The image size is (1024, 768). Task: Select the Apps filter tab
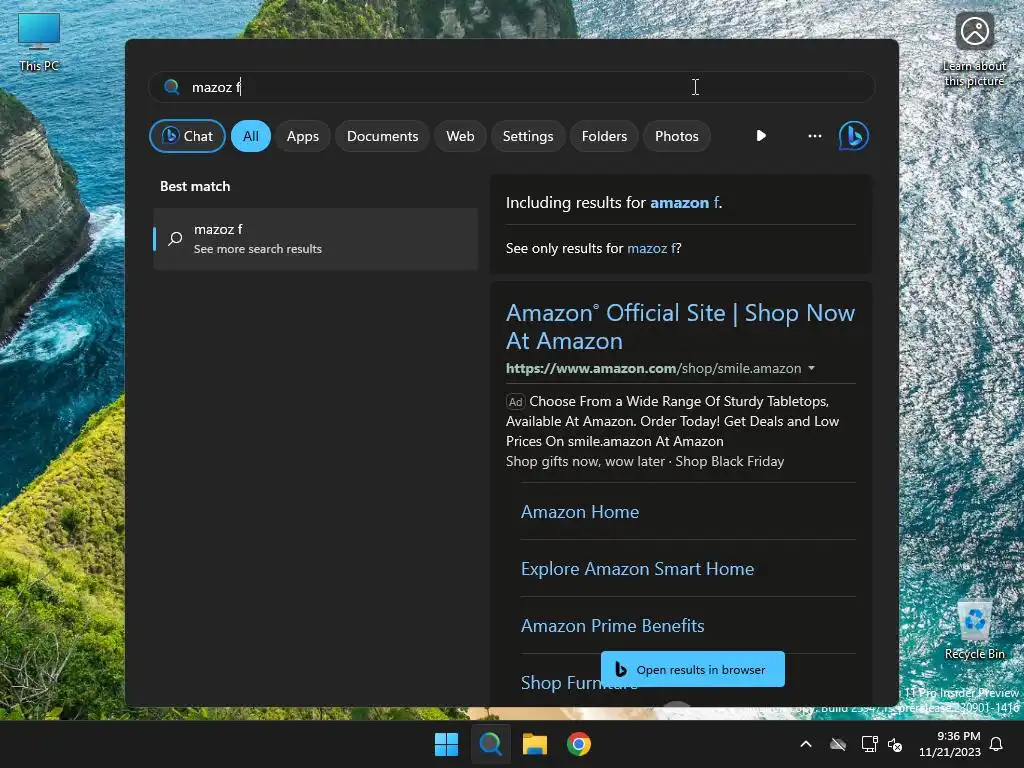click(302, 136)
